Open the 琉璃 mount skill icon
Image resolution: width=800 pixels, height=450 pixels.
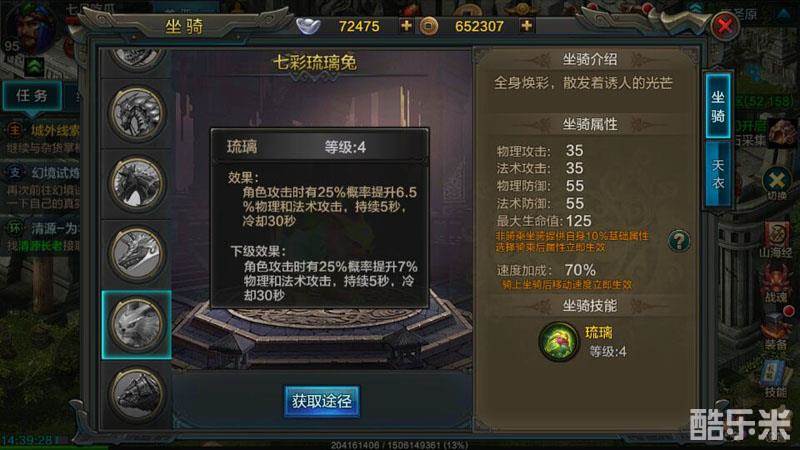point(559,341)
